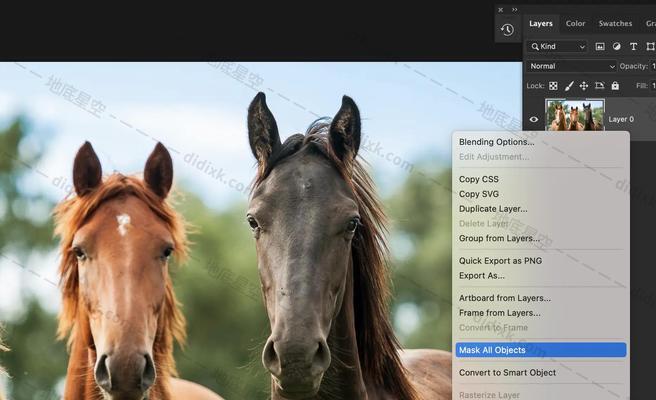
Task: Choose Convert to Smart Object
Action: [507, 372]
